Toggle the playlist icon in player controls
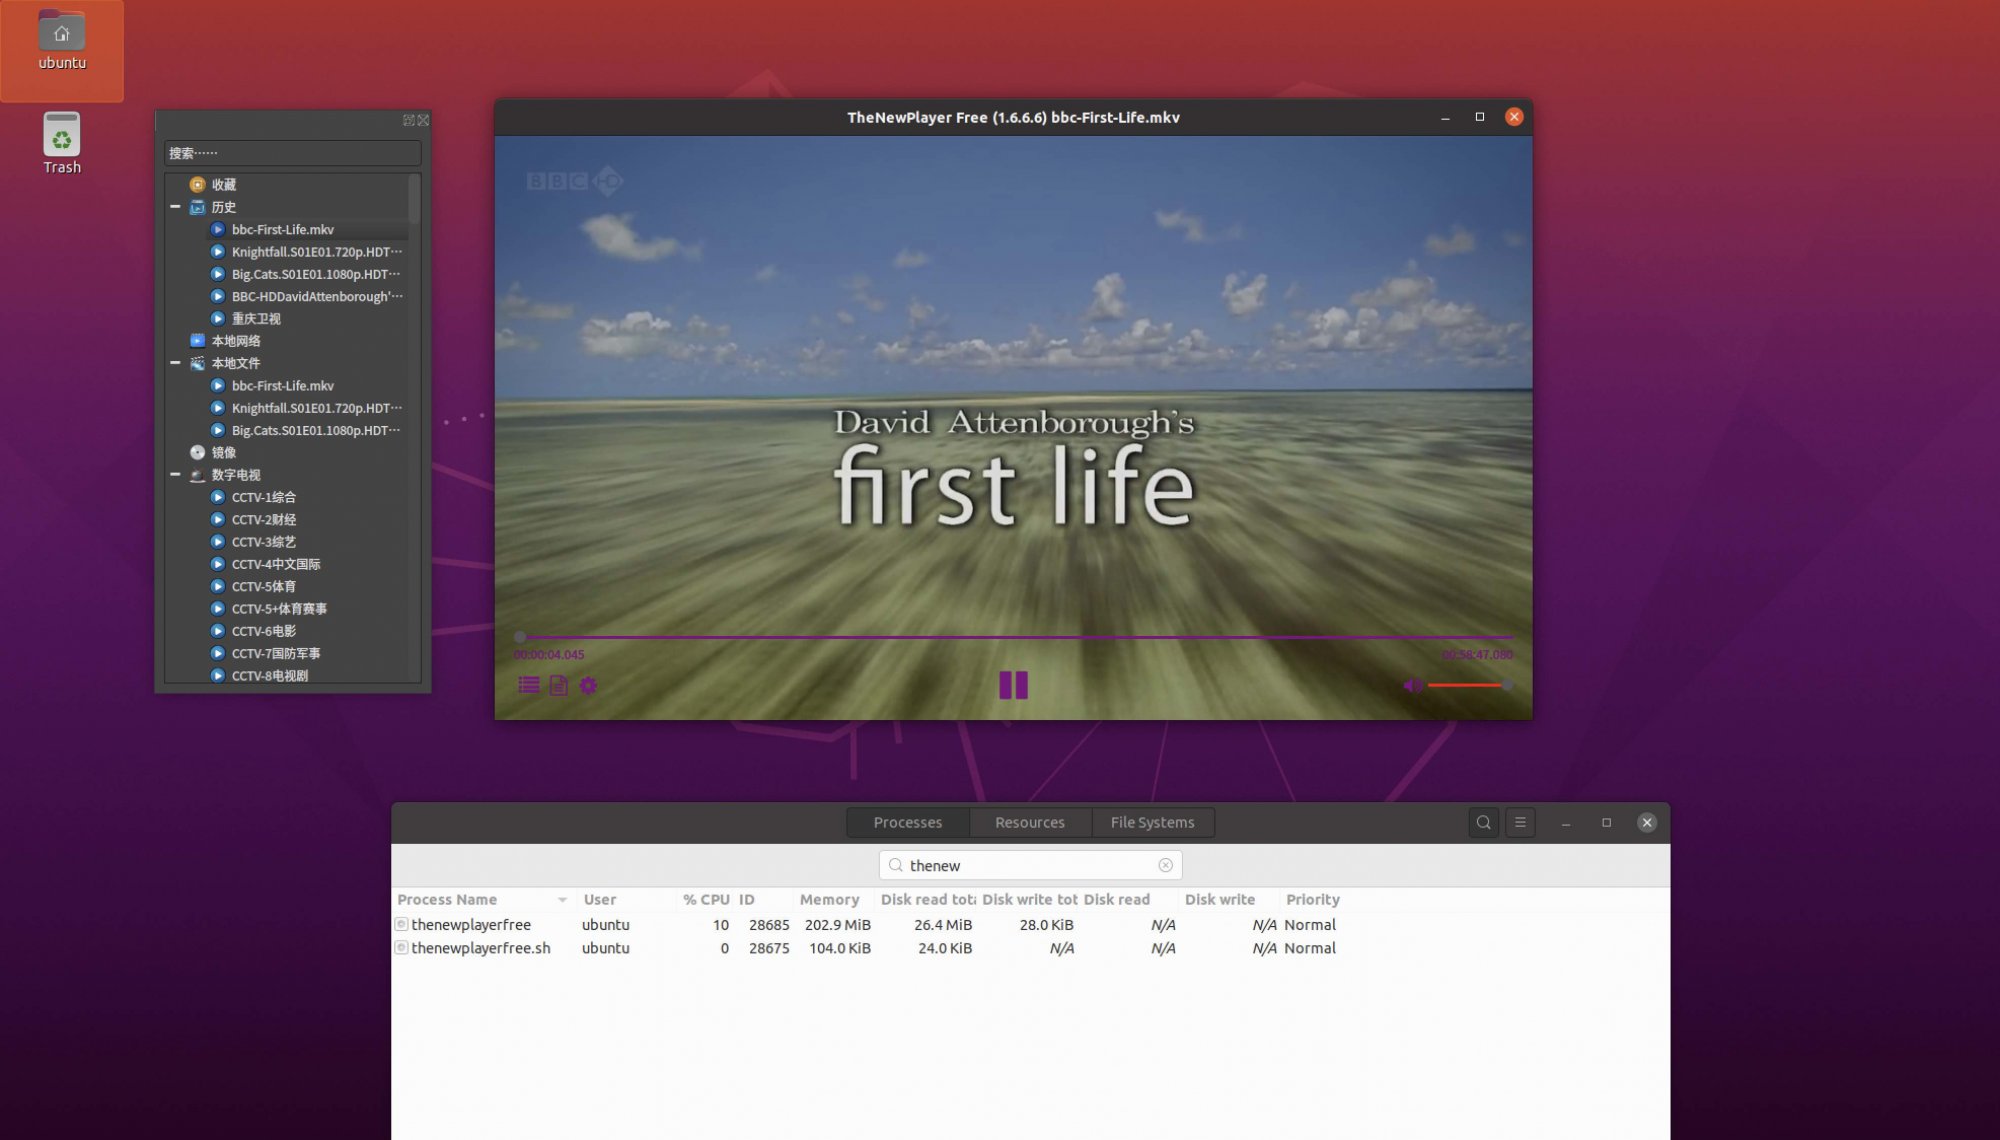Screen dimensions: 2000x1140 pyautogui.click(x=529, y=685)
